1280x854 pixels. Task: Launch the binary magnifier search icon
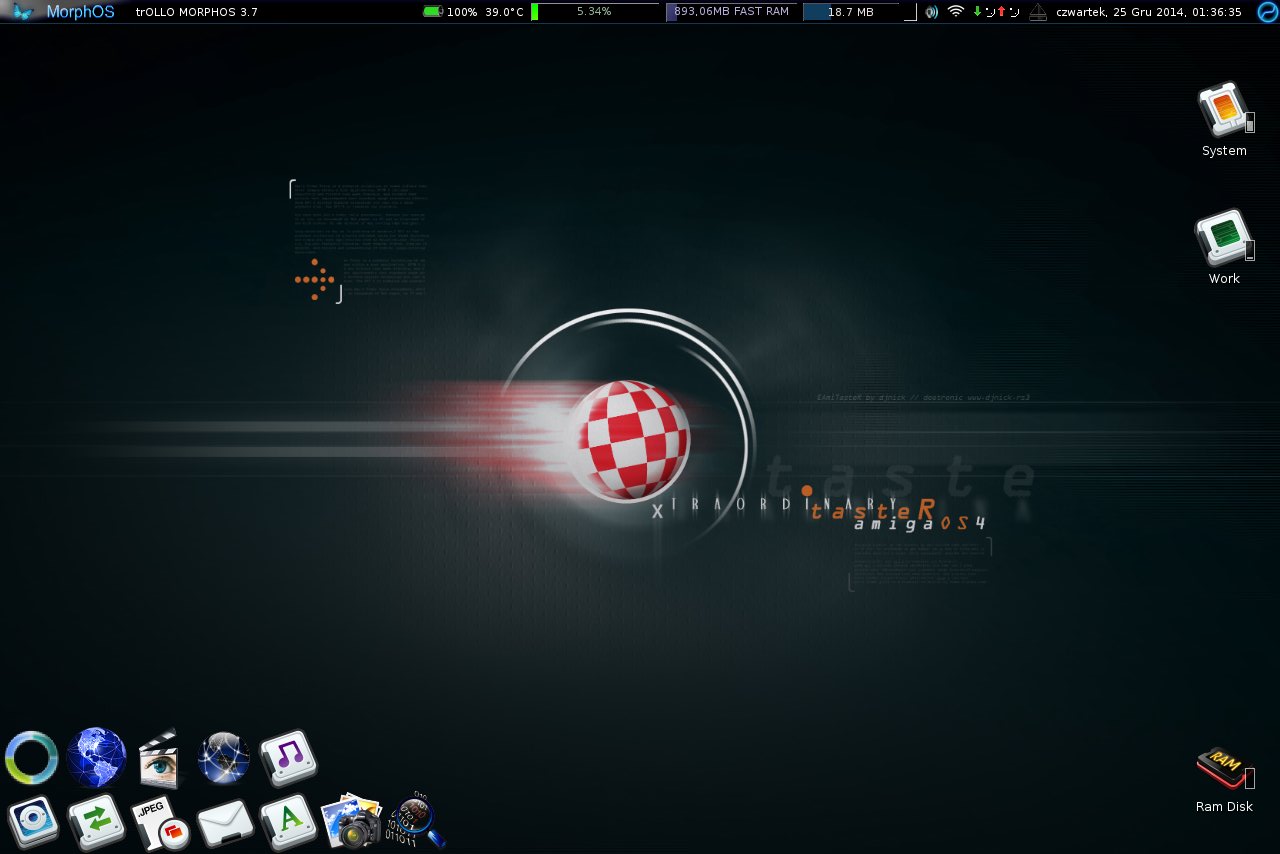pyautogui.click(x=414, y=821)
